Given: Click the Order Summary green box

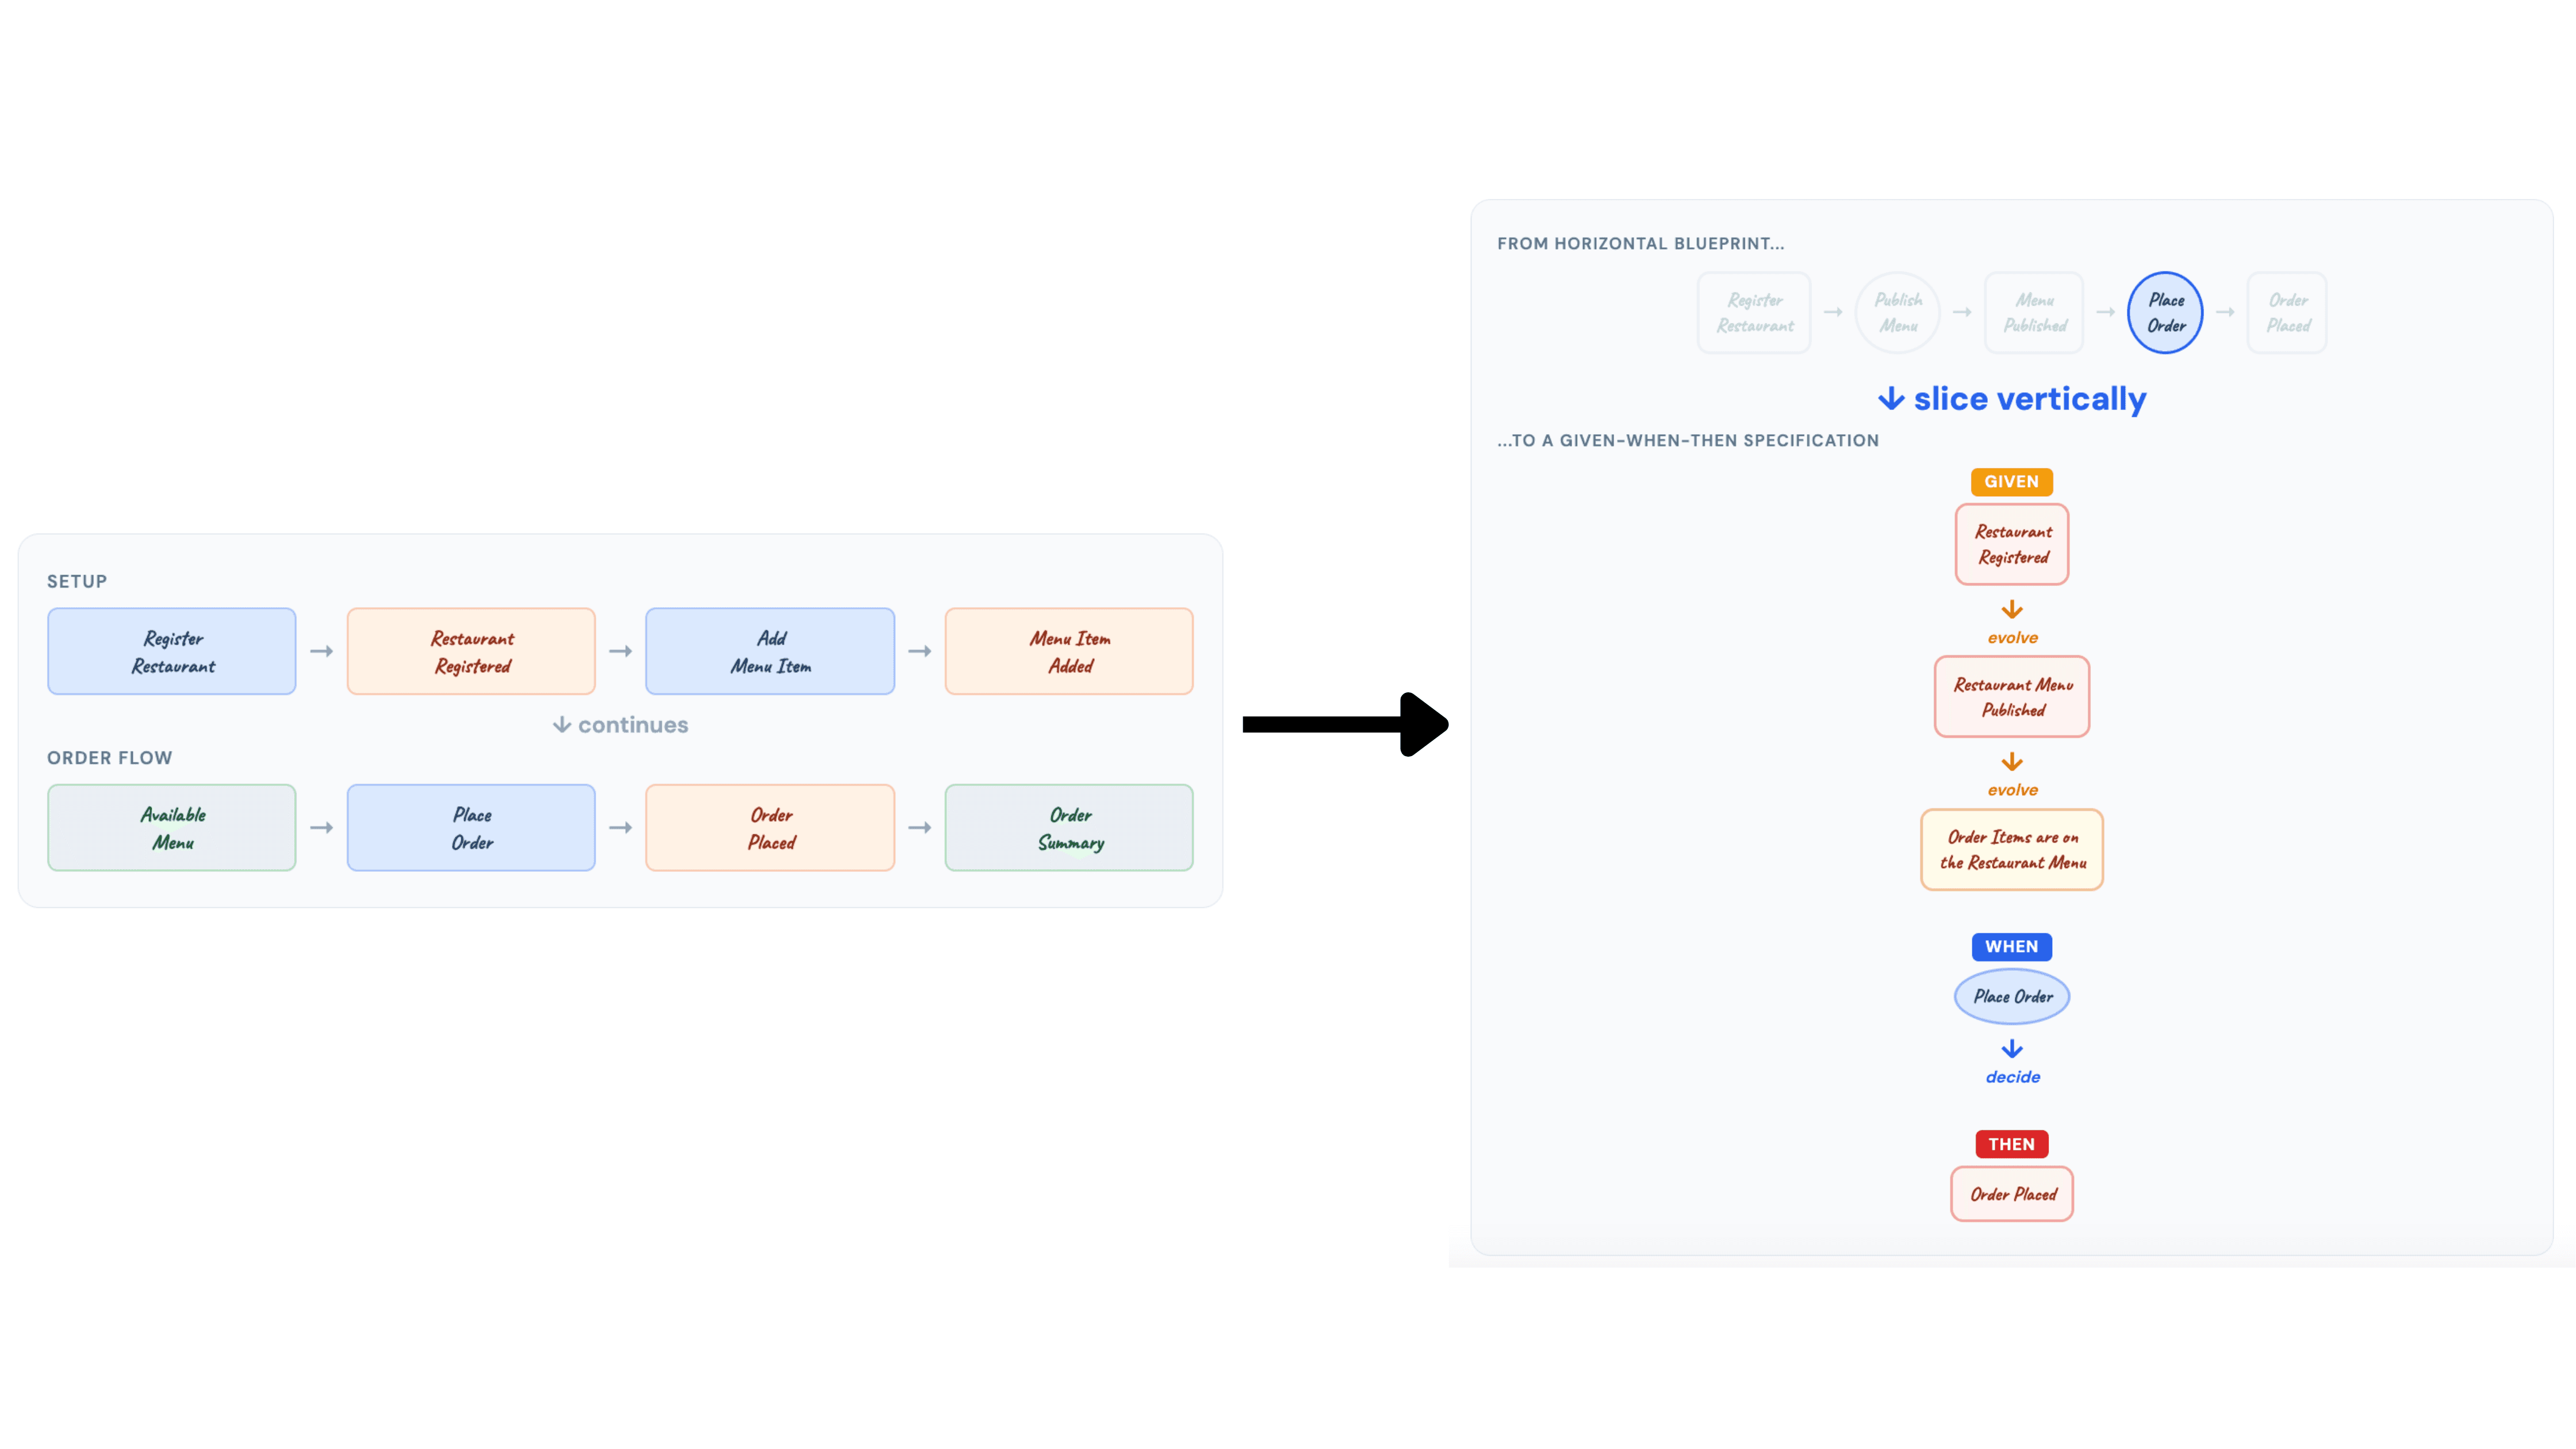Looking at the screenshot, I should pyautogui.click(x=1069, y=828).
